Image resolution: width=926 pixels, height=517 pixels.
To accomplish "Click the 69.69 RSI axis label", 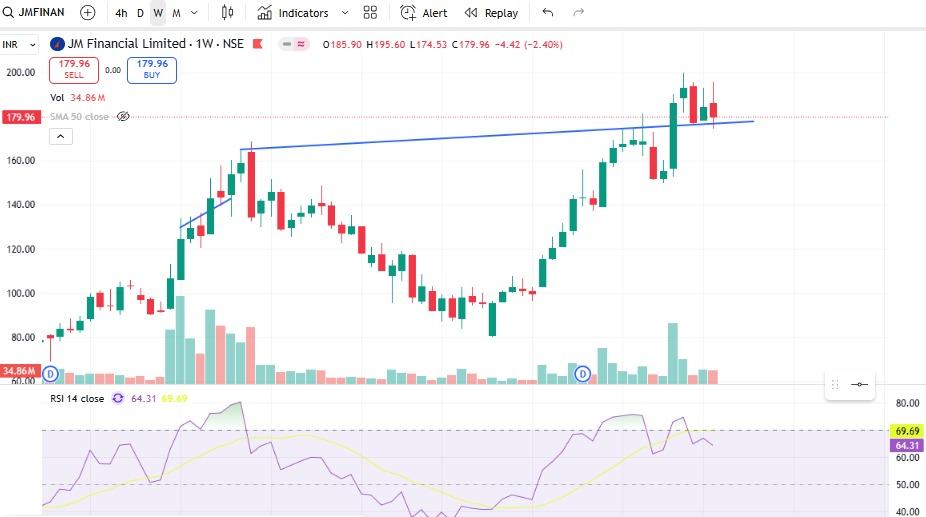I will 907,431.
